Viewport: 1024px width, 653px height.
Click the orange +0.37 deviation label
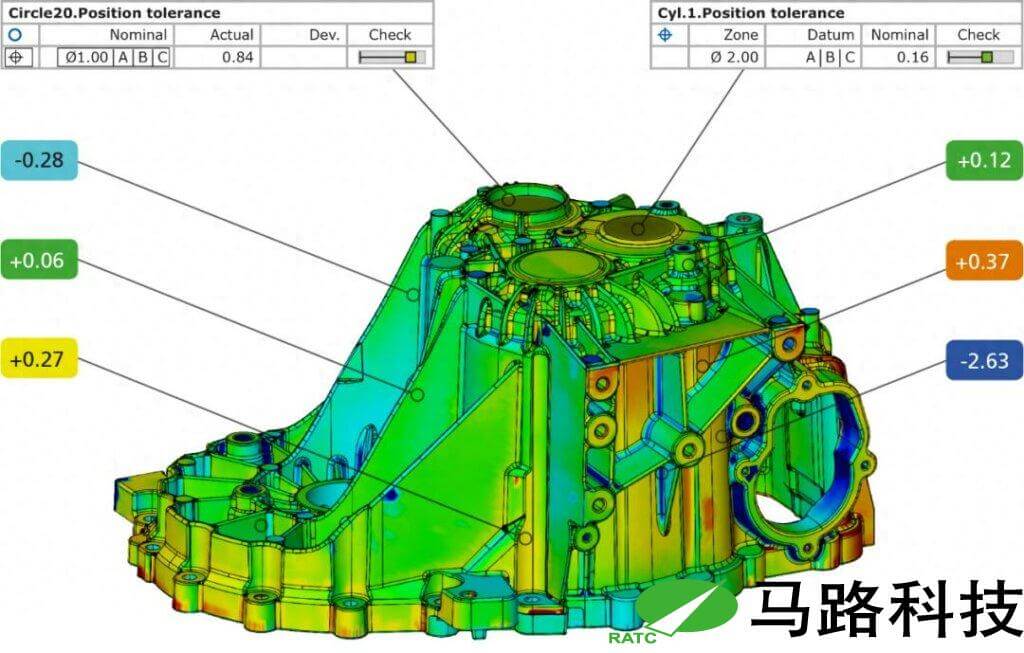983,261
